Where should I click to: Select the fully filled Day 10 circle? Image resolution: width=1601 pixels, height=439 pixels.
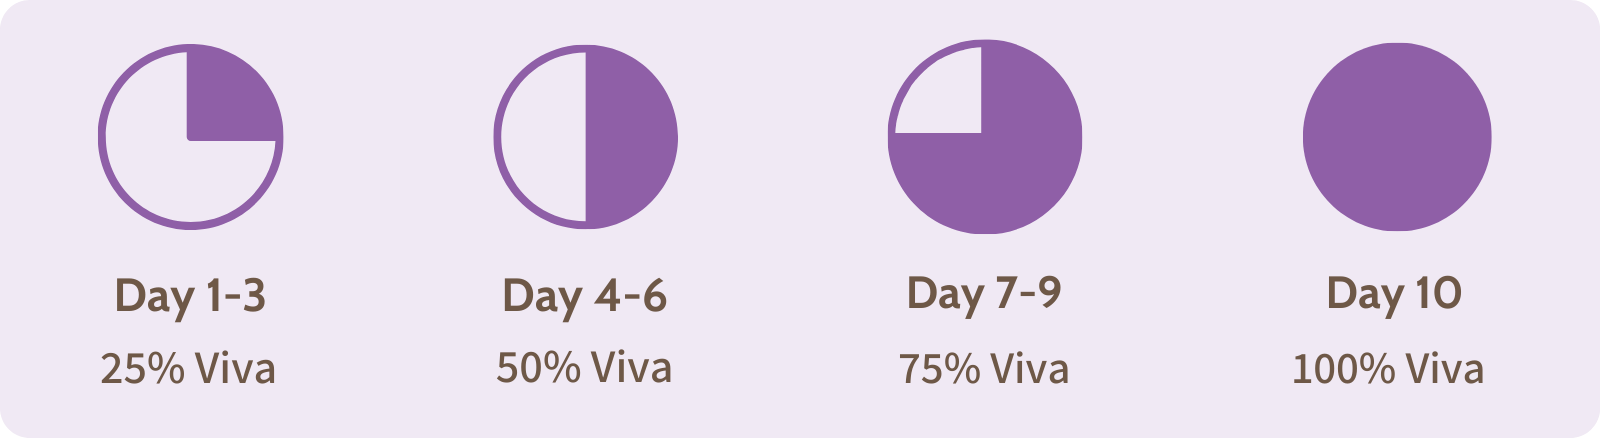(1397, 137)
